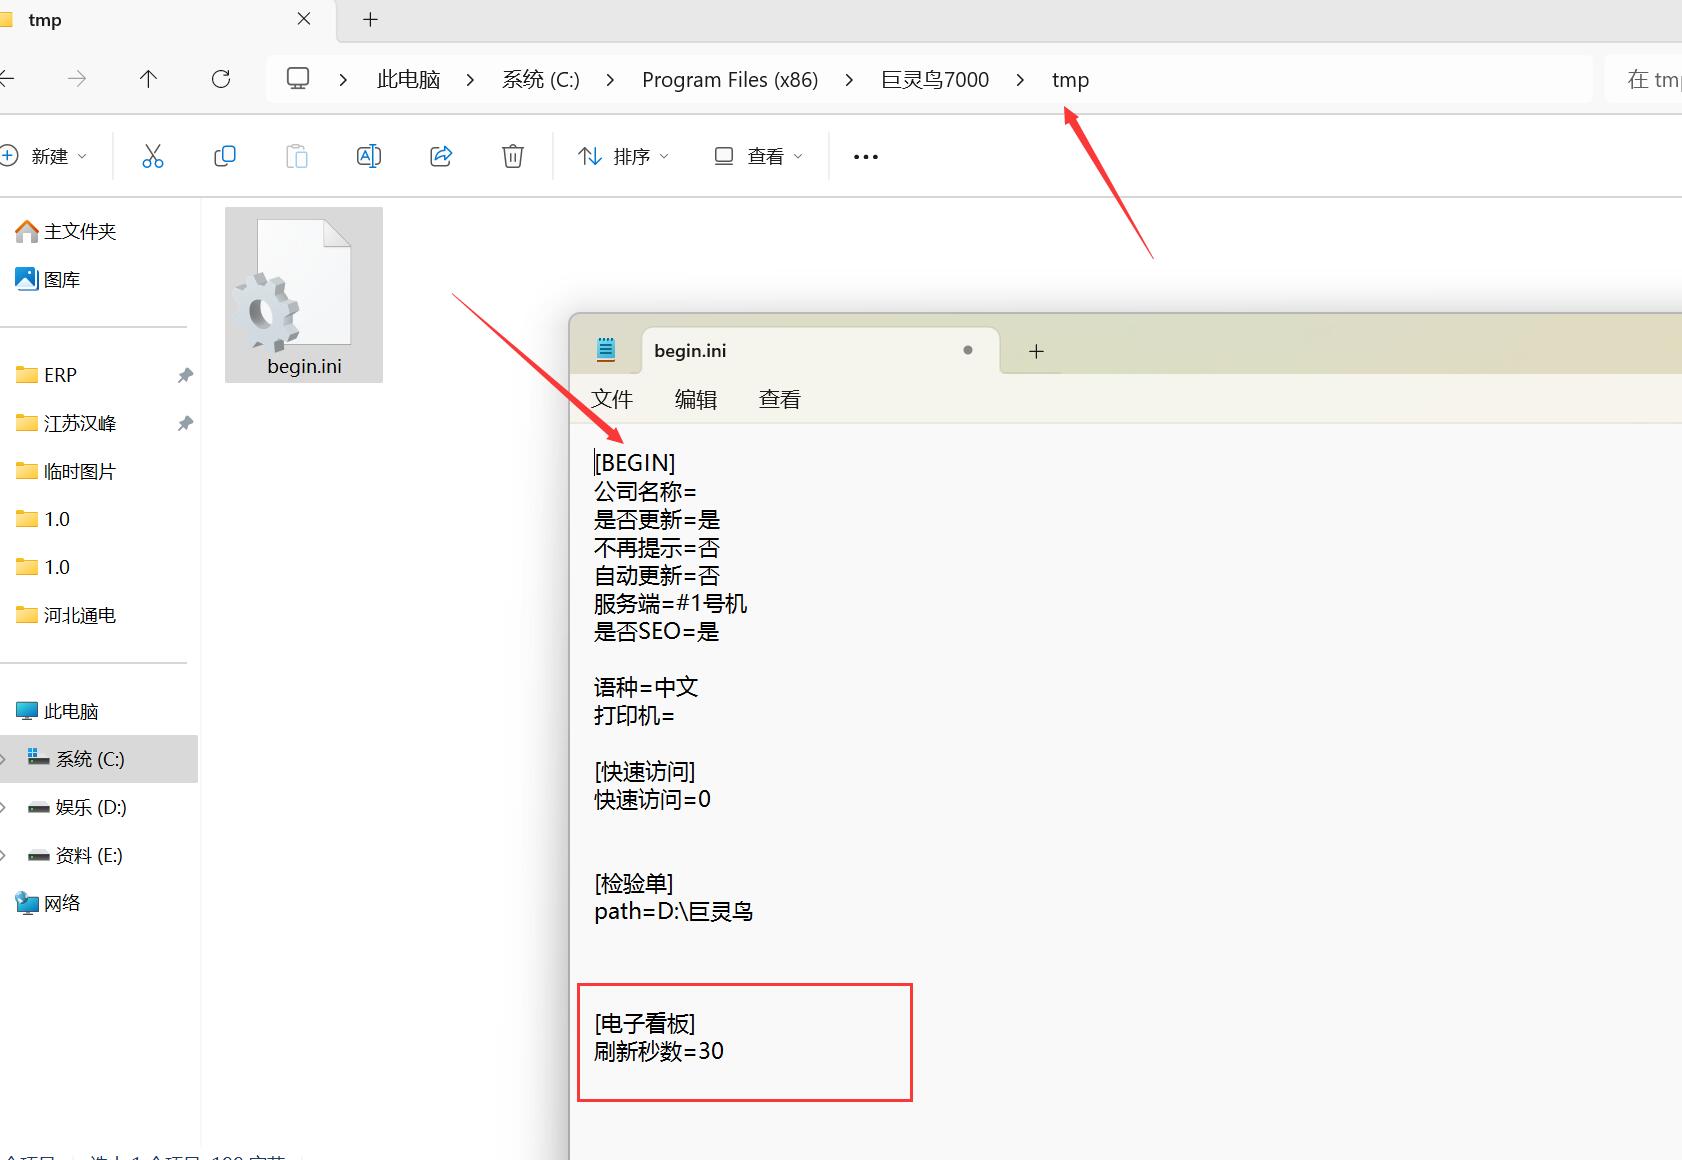Screen dimensions: 1682x1160
Task: Click the Share icon in toolbar
Action: click(441, 156)
